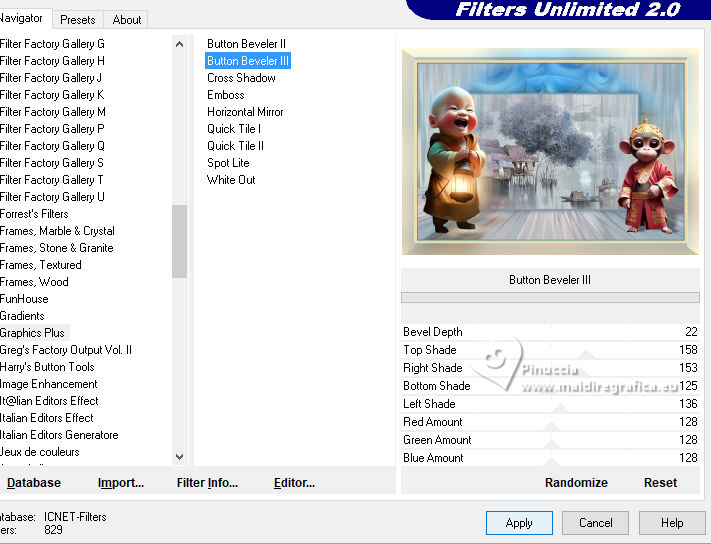Select Filter Factory Gallery G
711x544 pixels.
click(52, 44)
